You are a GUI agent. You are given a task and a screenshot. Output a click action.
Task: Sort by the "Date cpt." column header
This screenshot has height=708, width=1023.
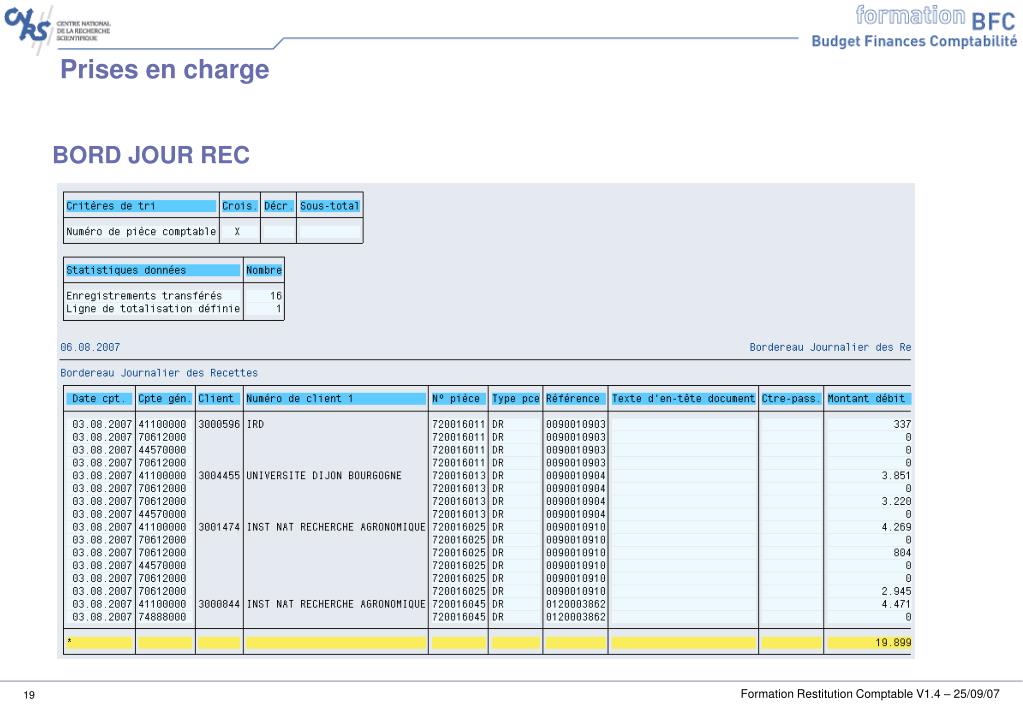click(100, 399)
